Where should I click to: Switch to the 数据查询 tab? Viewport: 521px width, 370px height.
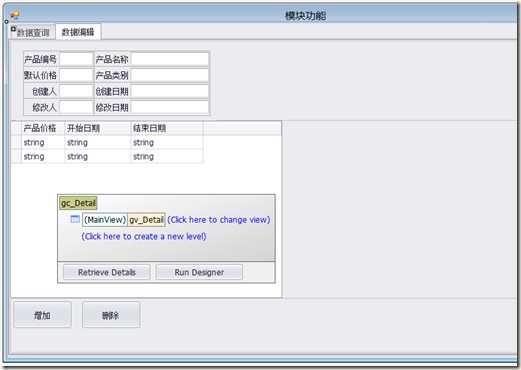[33, 32]
